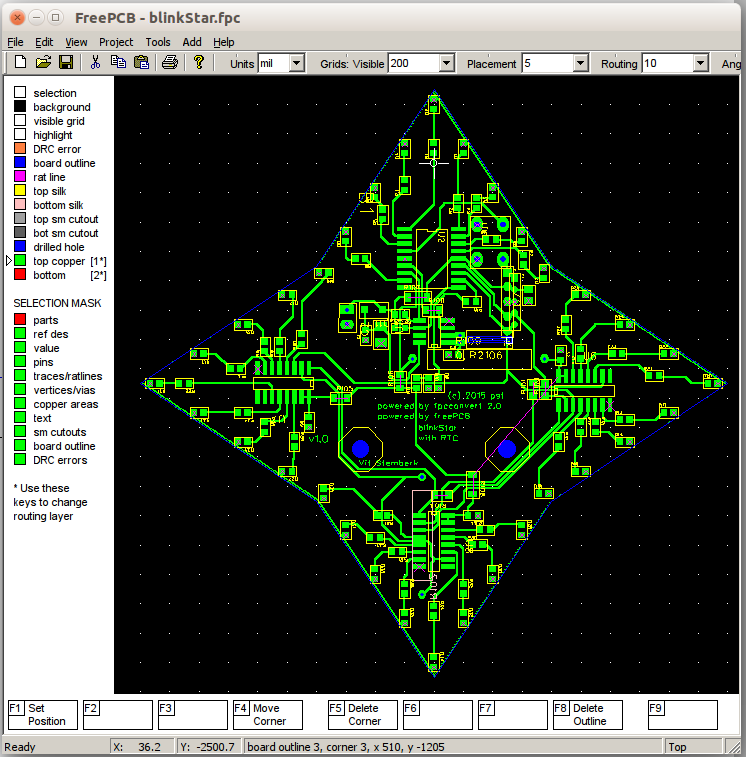
Task: Toggle traces/ratlines selection mask
Action: click(20, 375)
